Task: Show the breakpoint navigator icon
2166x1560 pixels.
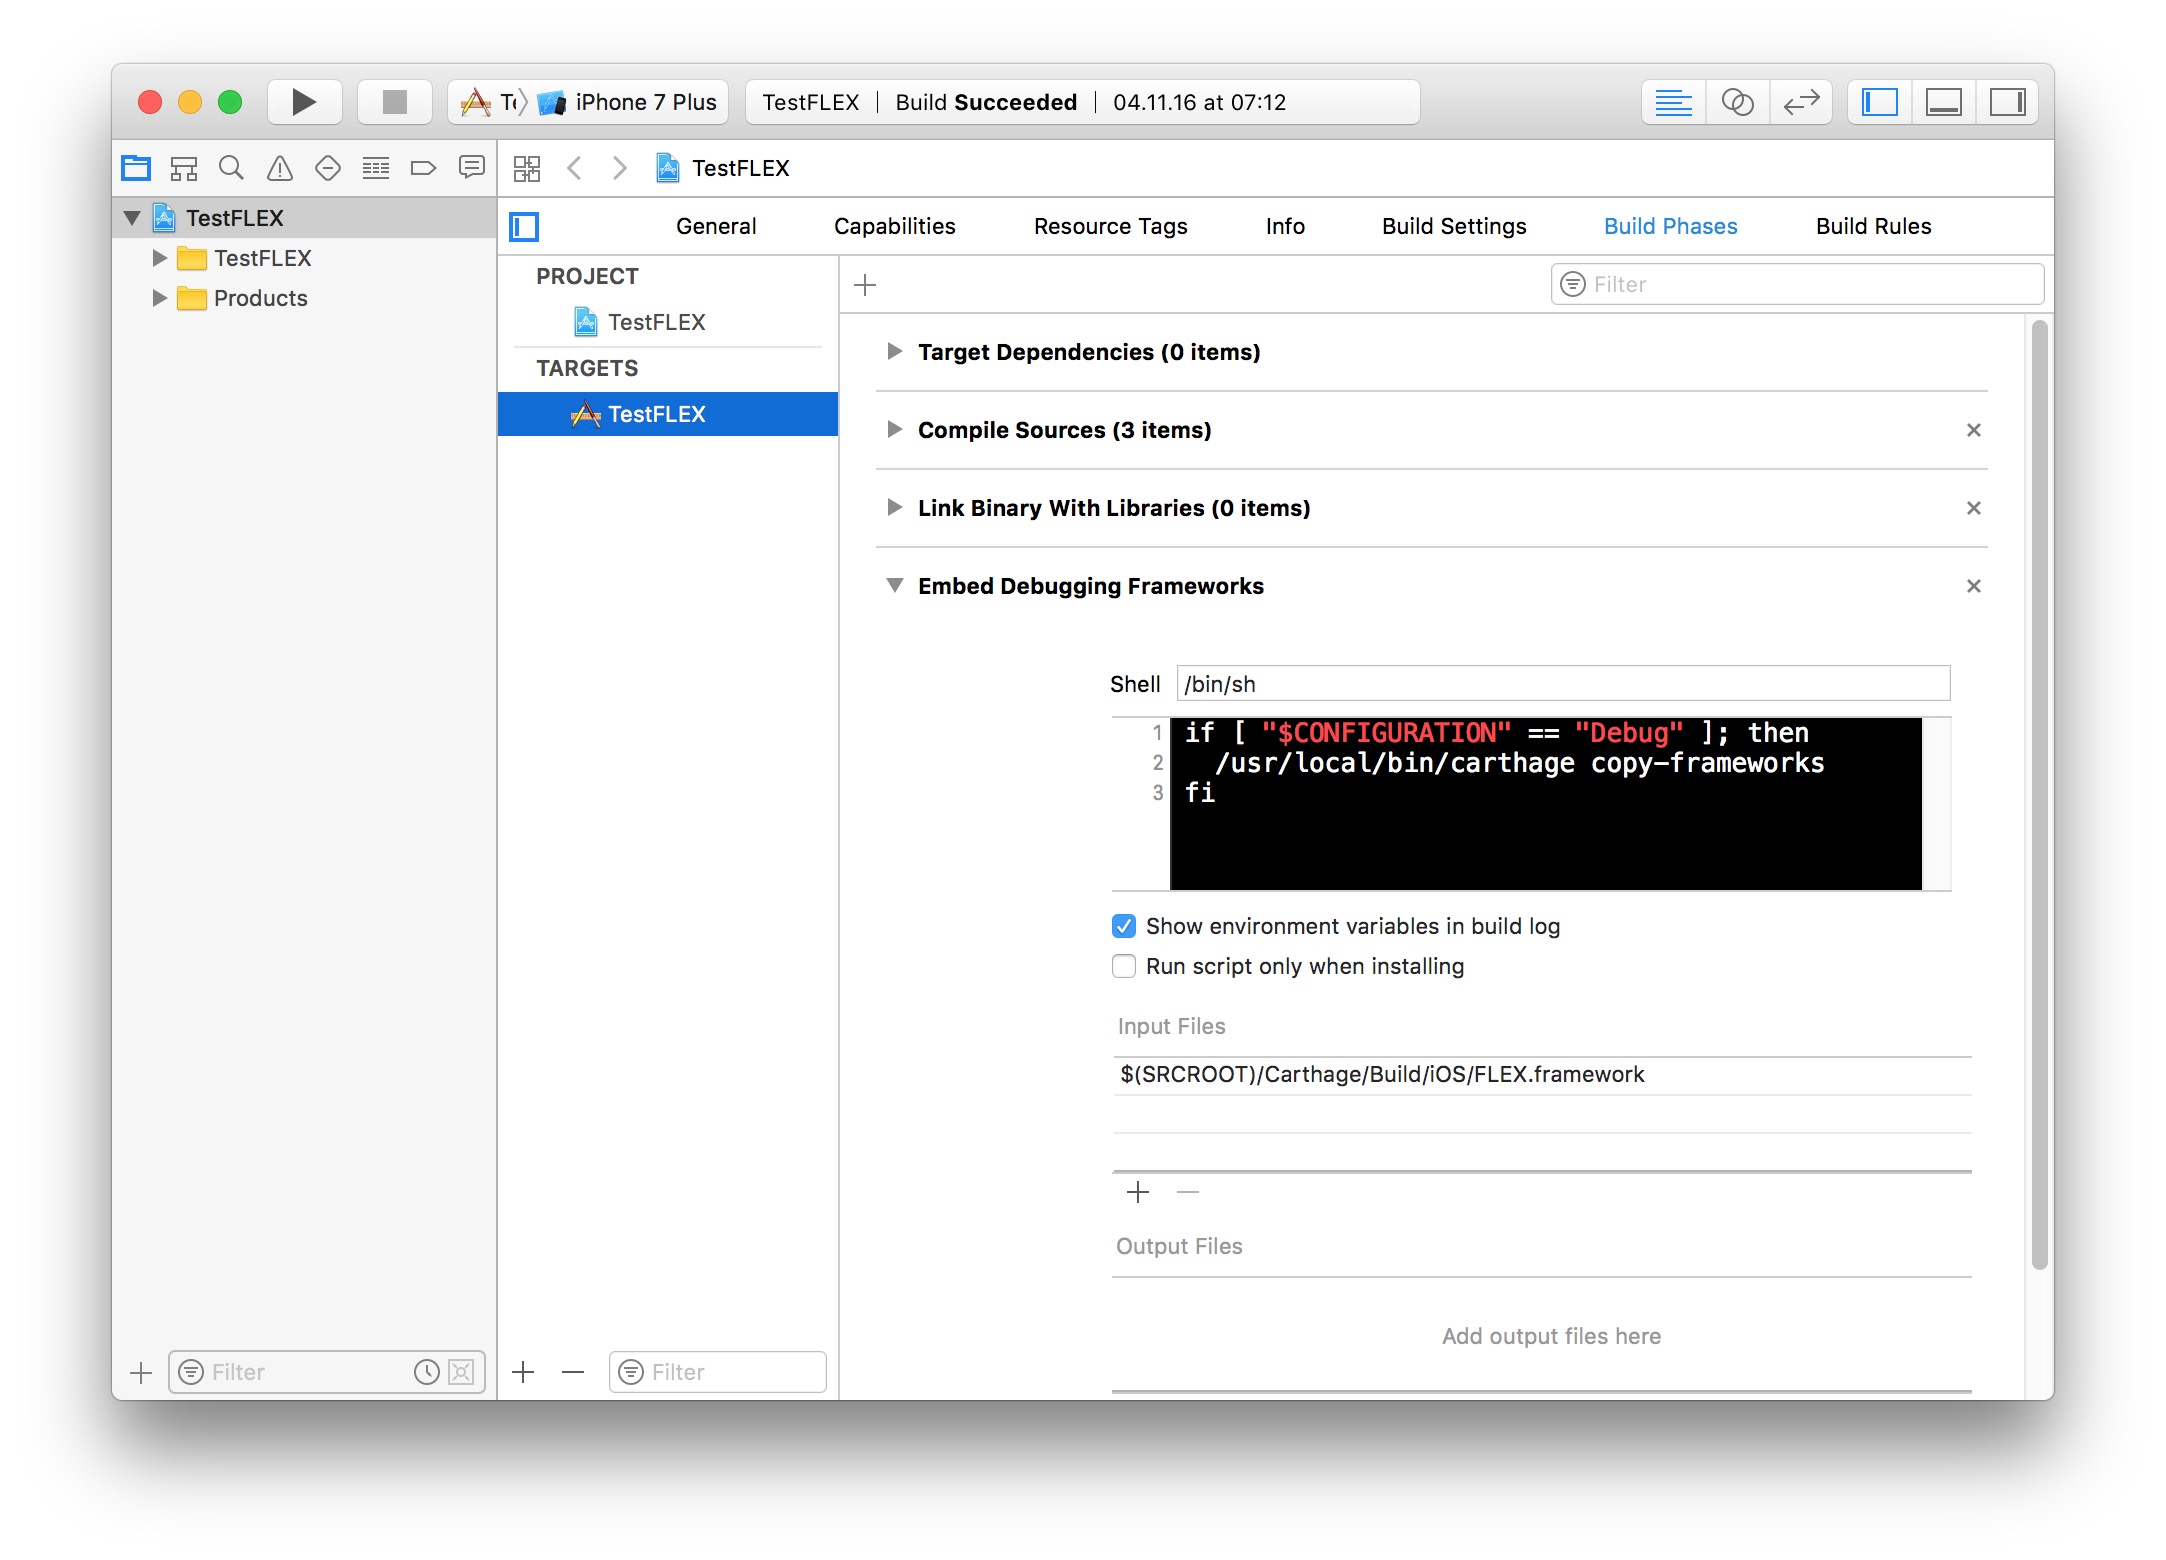Action: click(x=423, y=168)
